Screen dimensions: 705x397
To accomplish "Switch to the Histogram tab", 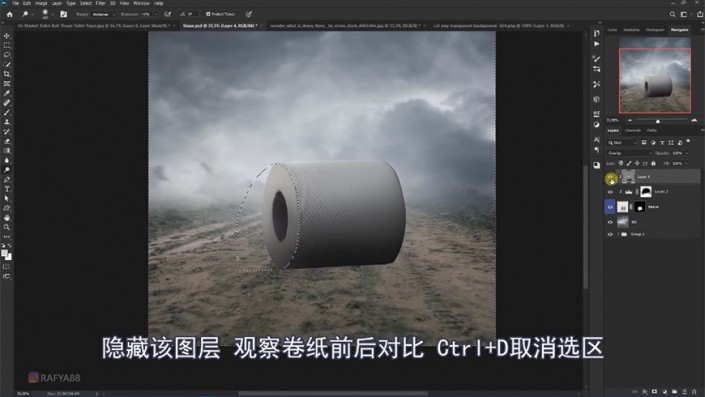I will [655, 30].
